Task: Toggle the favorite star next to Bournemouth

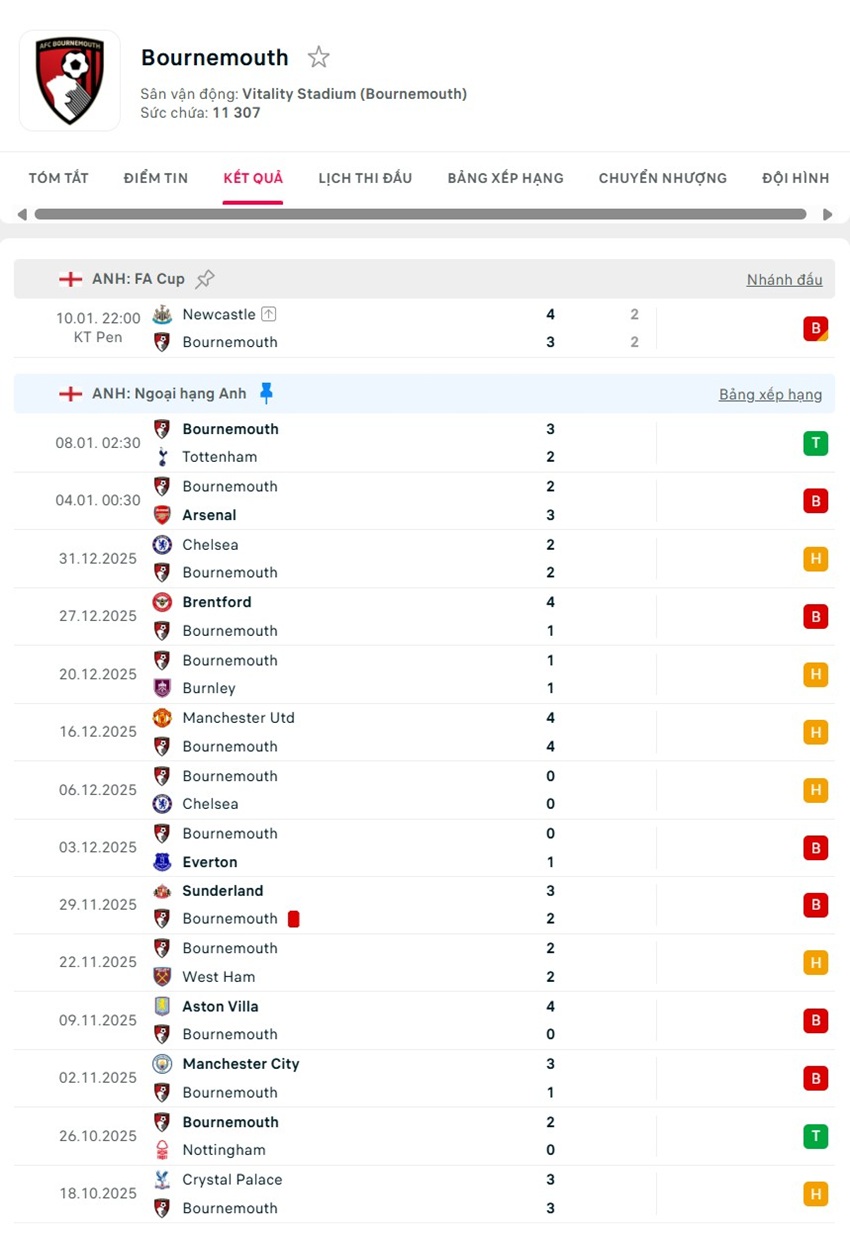Action: (318, 57)
